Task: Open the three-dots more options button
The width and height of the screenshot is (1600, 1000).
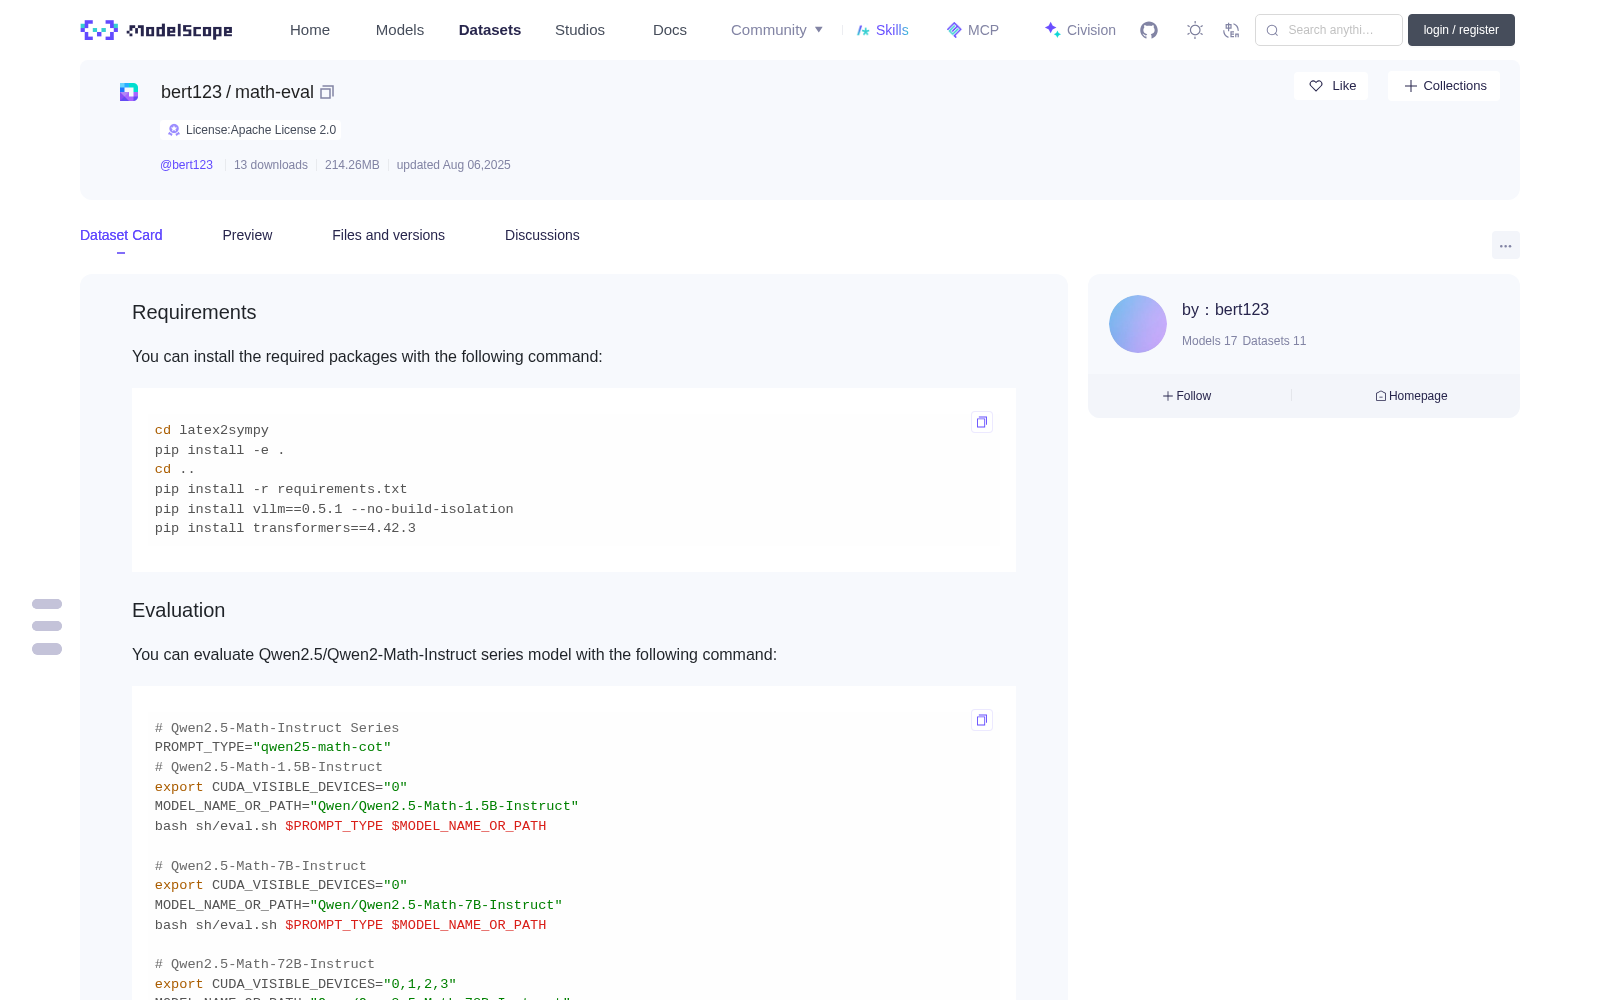Action: click(x=1506, y=245)
